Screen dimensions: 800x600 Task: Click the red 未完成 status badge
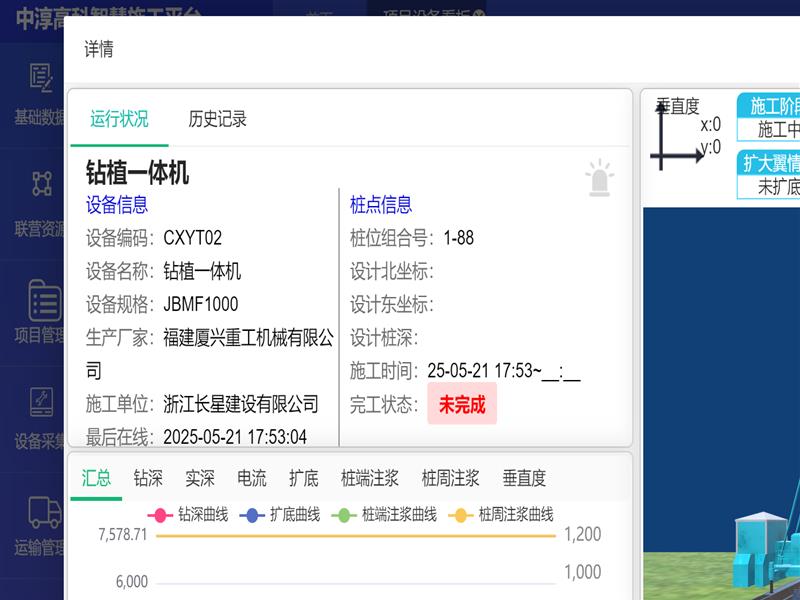pos(462,404)
